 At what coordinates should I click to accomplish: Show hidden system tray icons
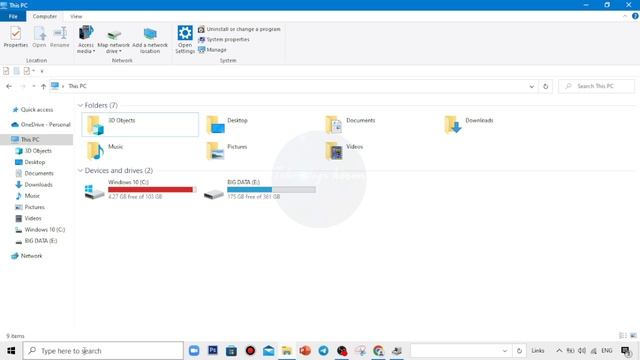(559, 351)
